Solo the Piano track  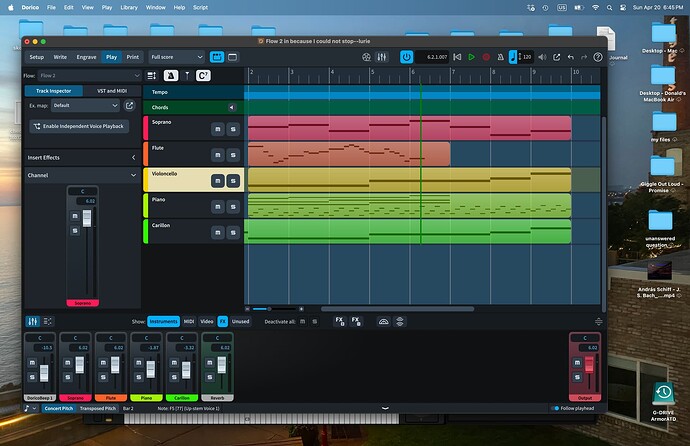[x=233, y=207]
